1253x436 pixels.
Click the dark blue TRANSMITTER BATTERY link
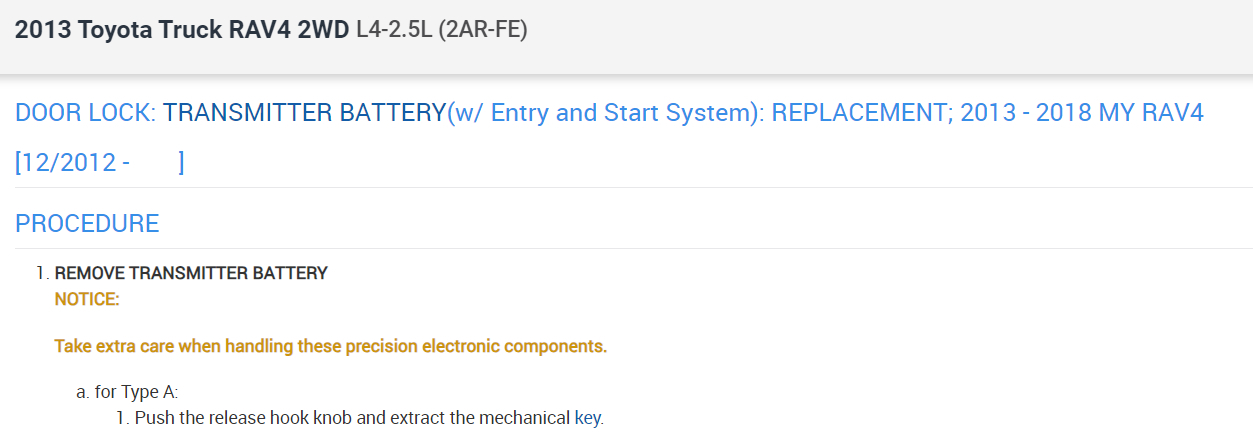tap(303, 113)
